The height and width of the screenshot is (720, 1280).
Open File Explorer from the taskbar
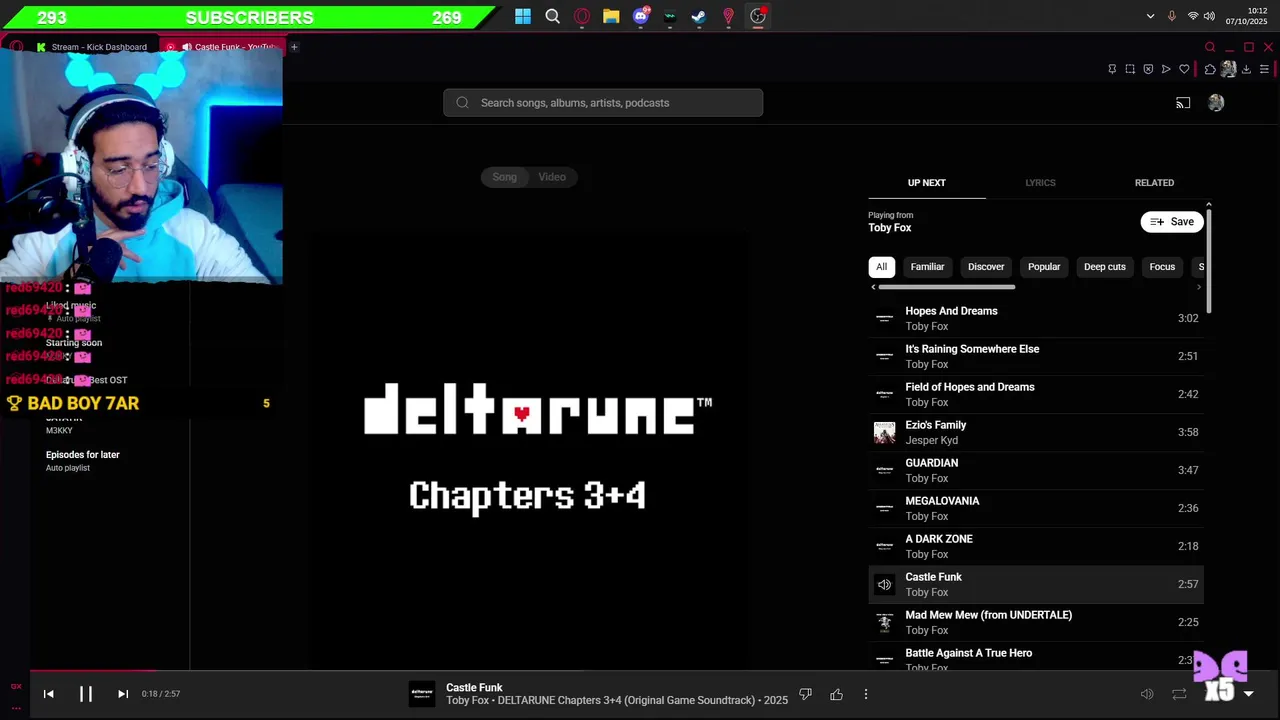pyautogui.click(x=611, y=16)
